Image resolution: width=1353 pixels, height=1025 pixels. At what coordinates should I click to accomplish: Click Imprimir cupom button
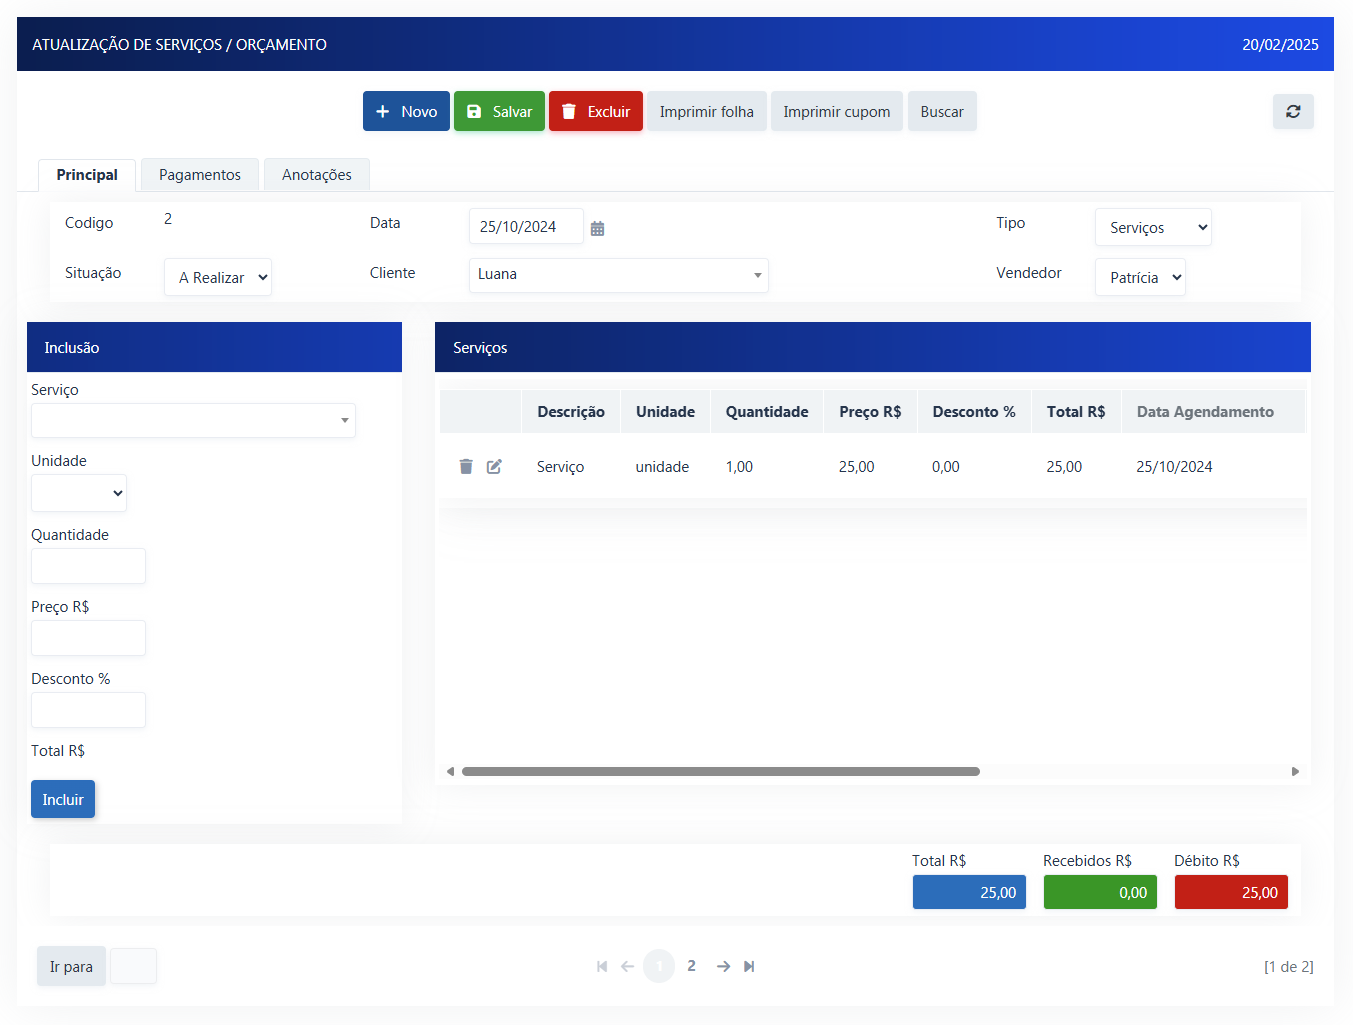pos(837,111)
